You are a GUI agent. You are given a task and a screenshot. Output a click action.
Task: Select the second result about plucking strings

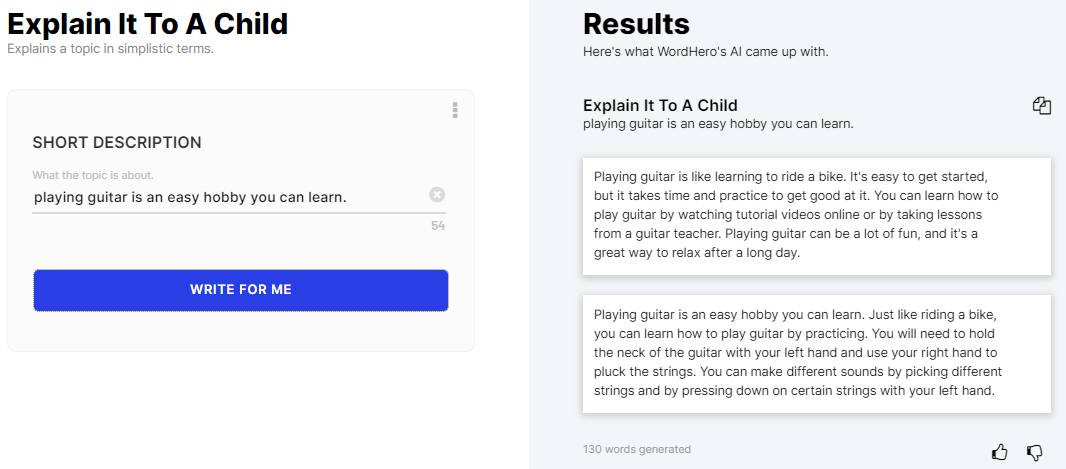(x=816, y=352)
